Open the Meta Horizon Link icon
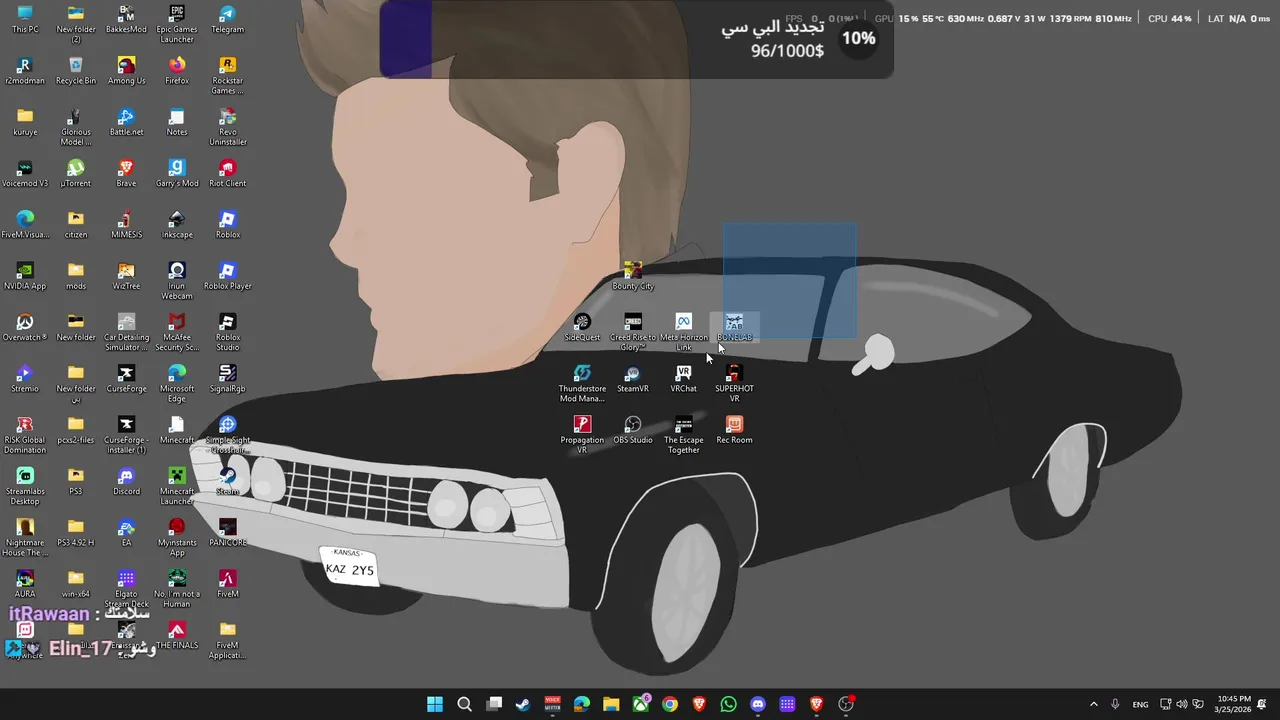The width and height of the screenshot is (1280, 720). [683, 332]
